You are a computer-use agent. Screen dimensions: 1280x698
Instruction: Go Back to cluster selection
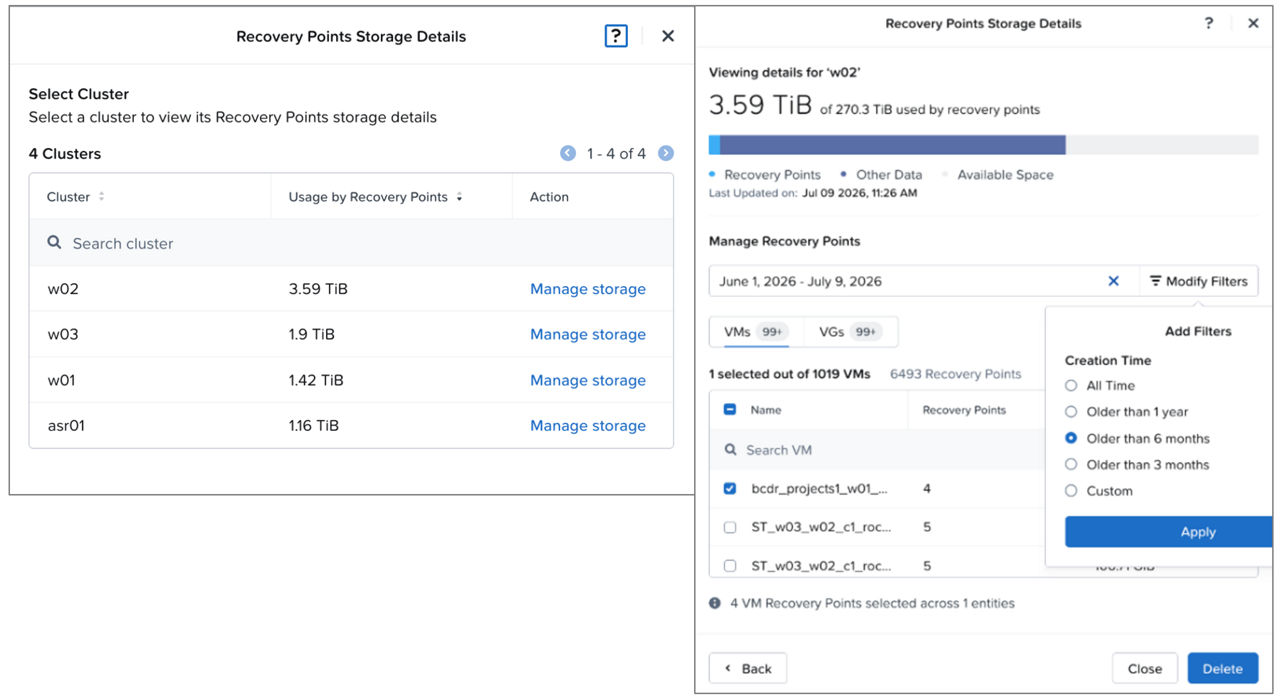pyautogui.click(x=748, y=668)
